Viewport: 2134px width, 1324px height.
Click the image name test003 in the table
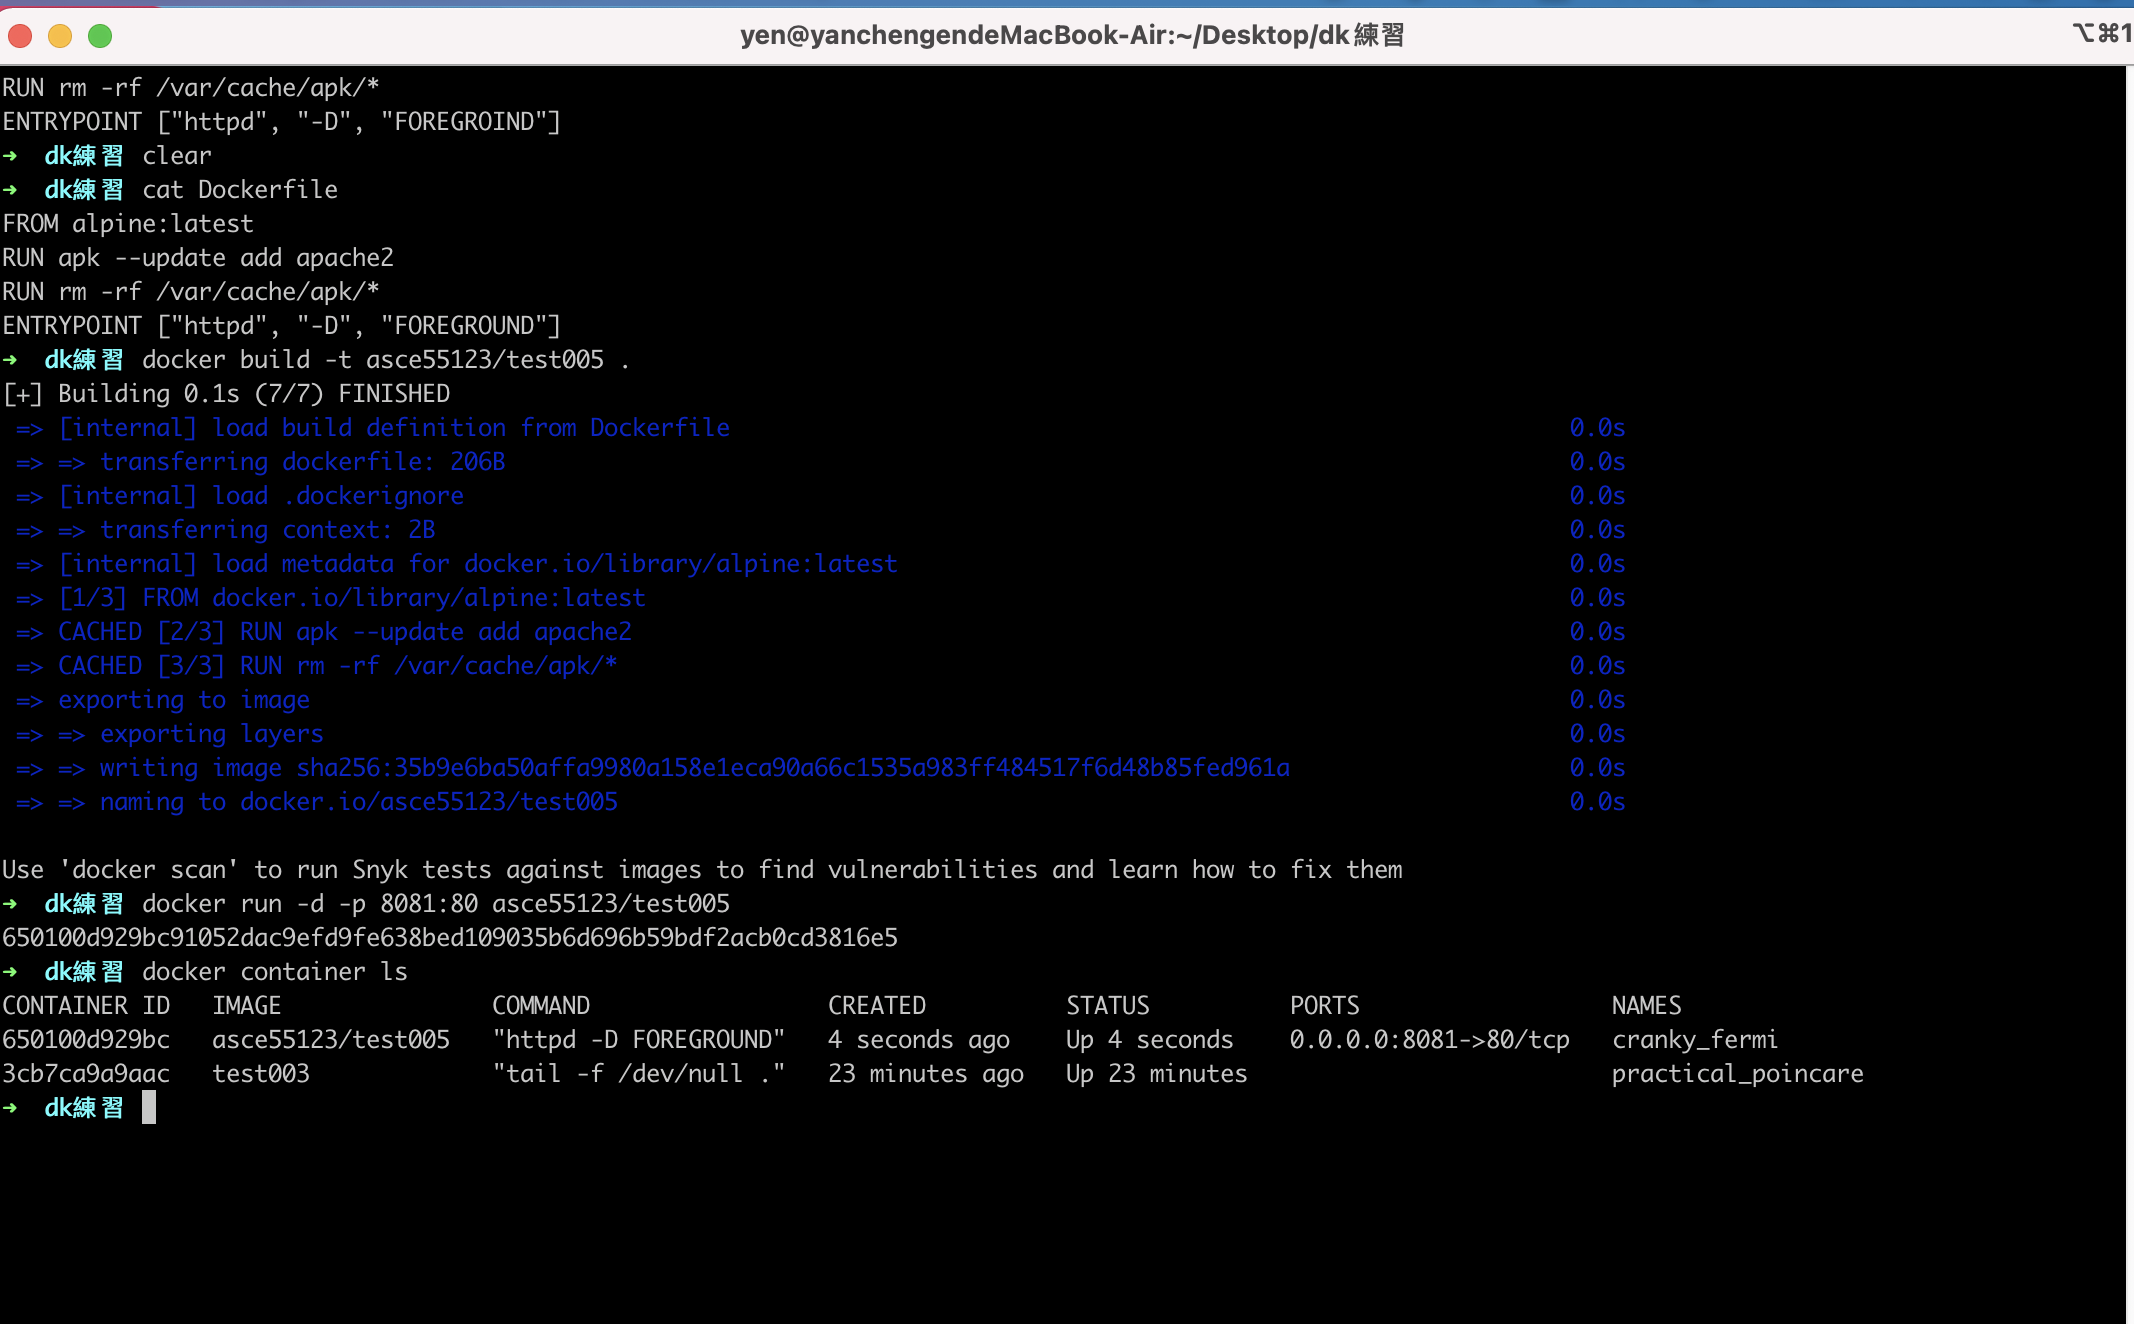261,1074
